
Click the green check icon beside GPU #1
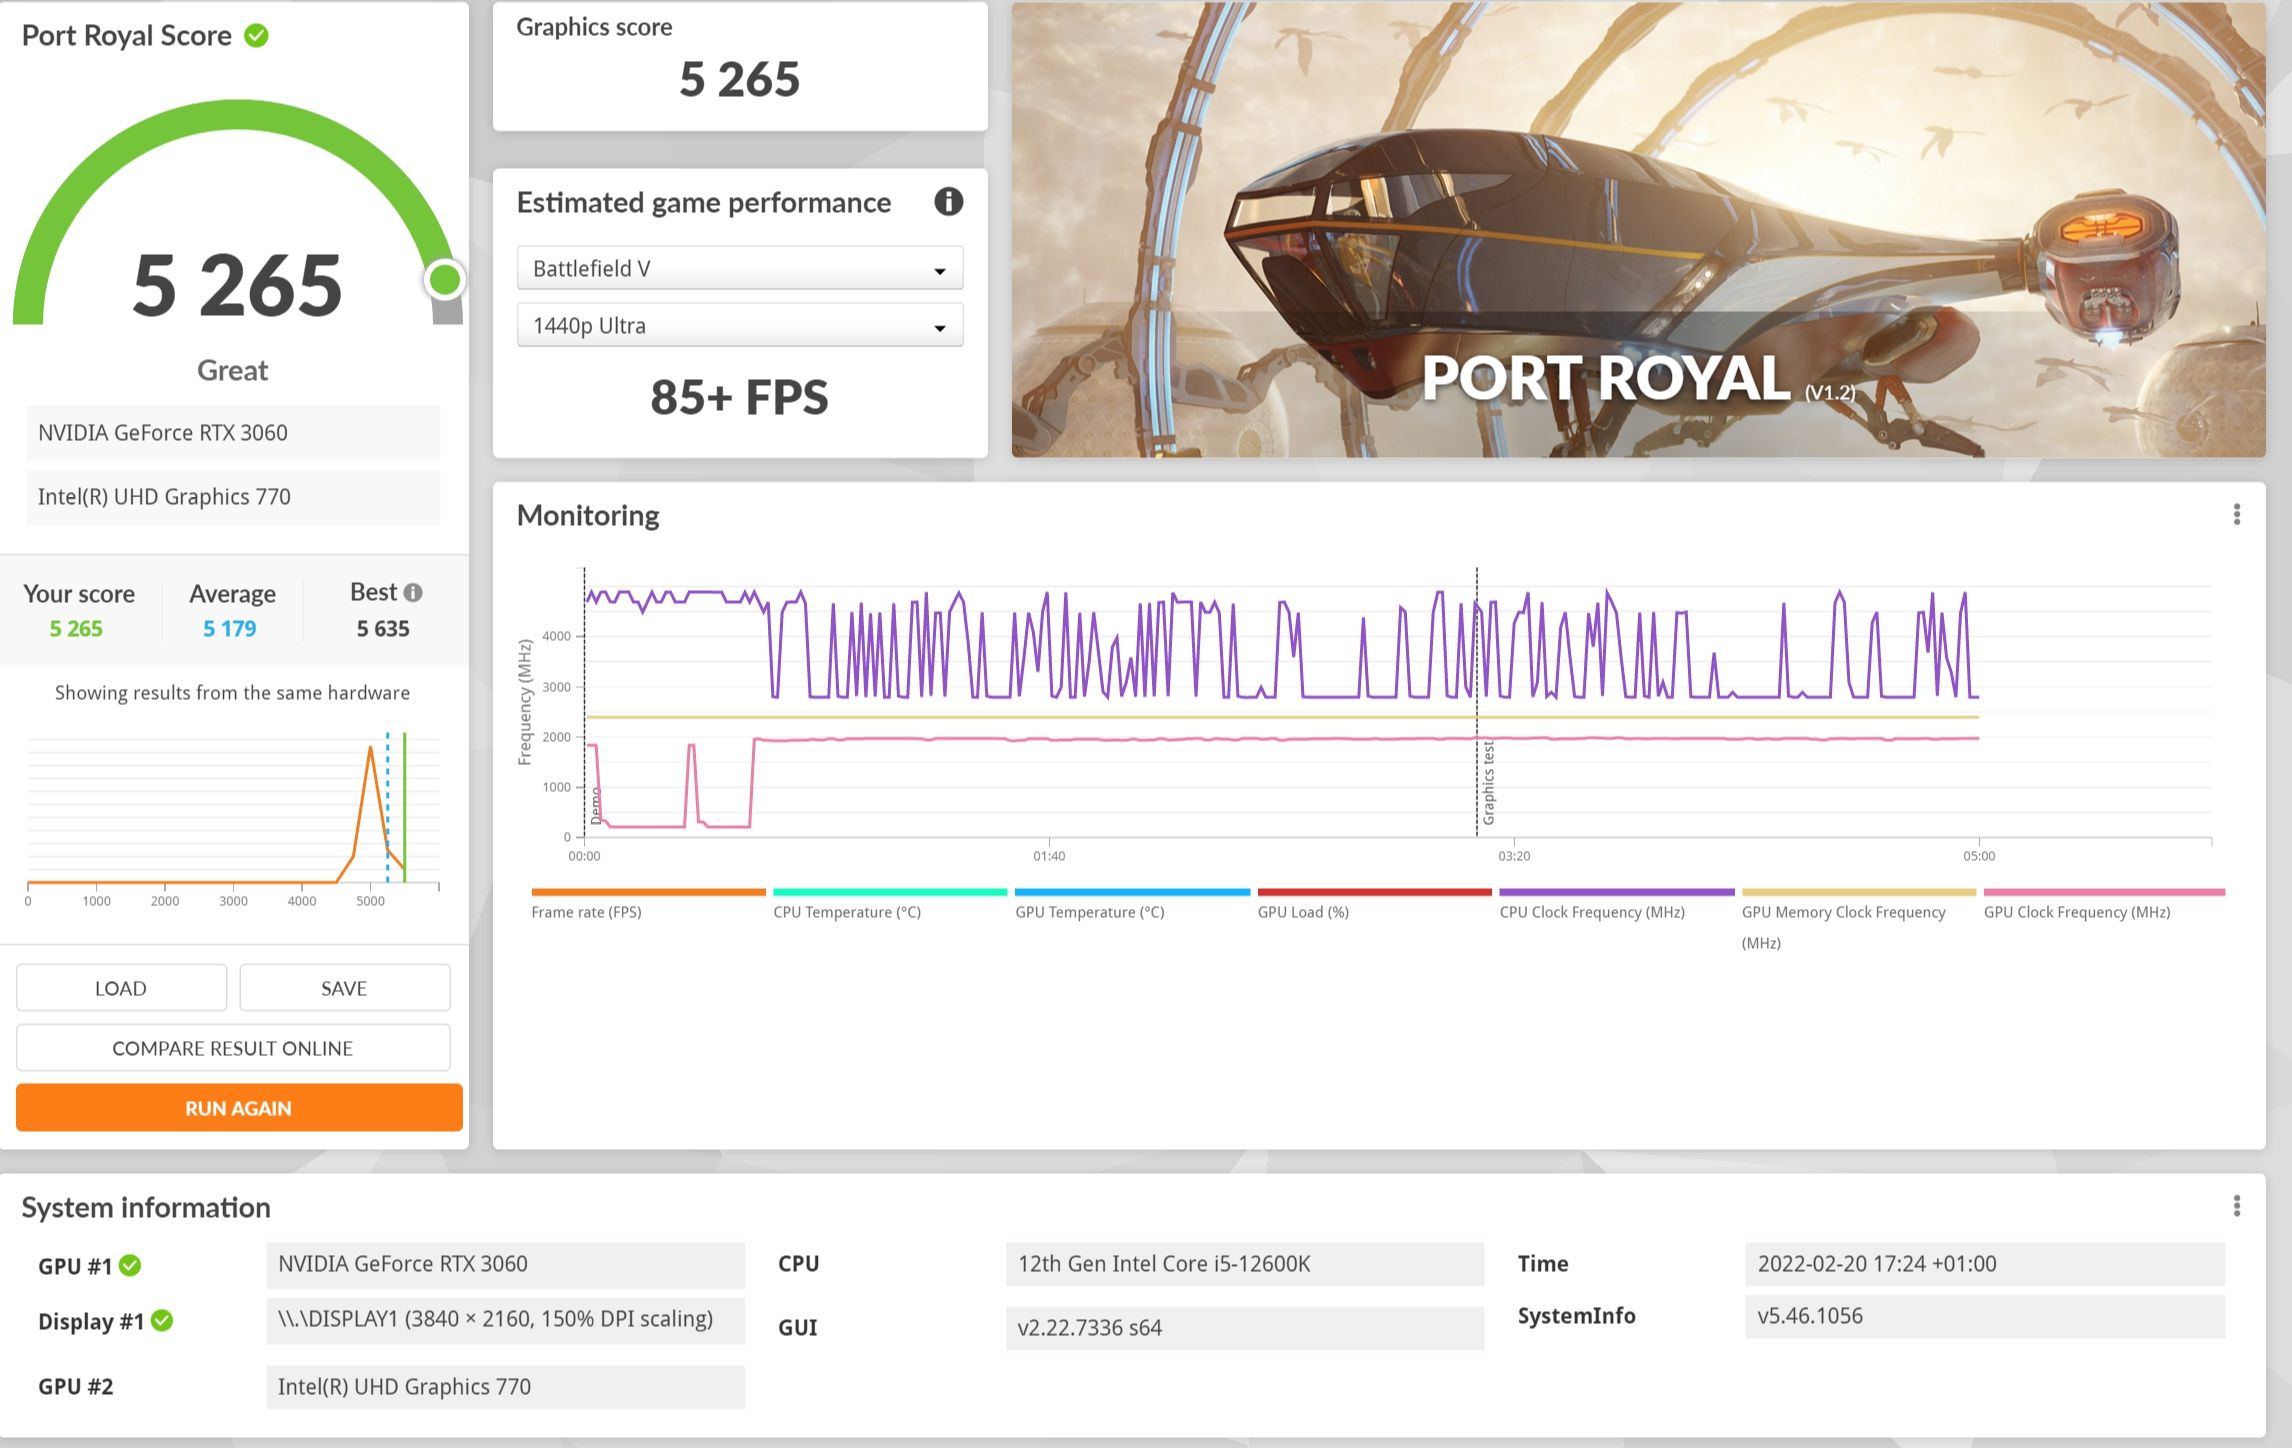(x=130, y=1265)
